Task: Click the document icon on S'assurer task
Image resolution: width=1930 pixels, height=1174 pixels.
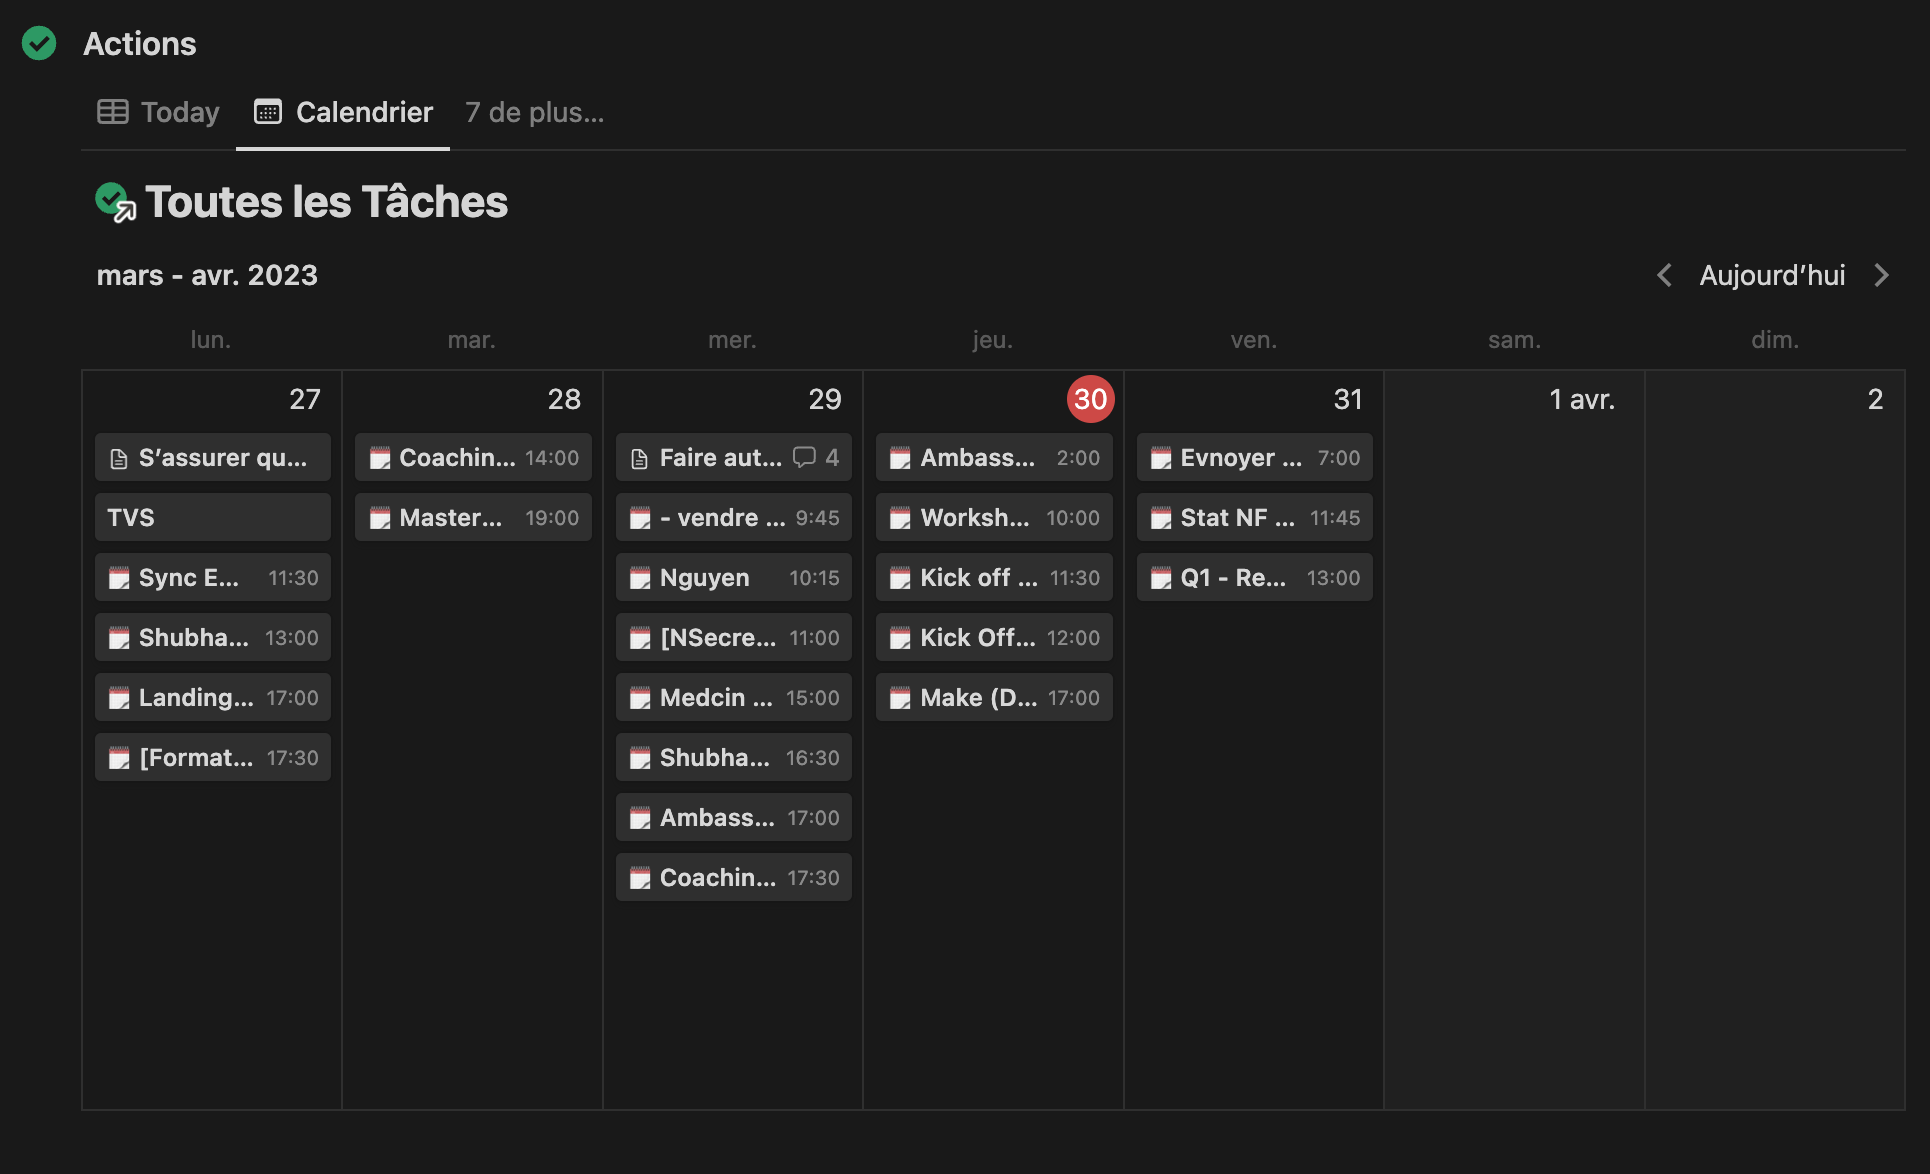Action: tap(119, 456)
